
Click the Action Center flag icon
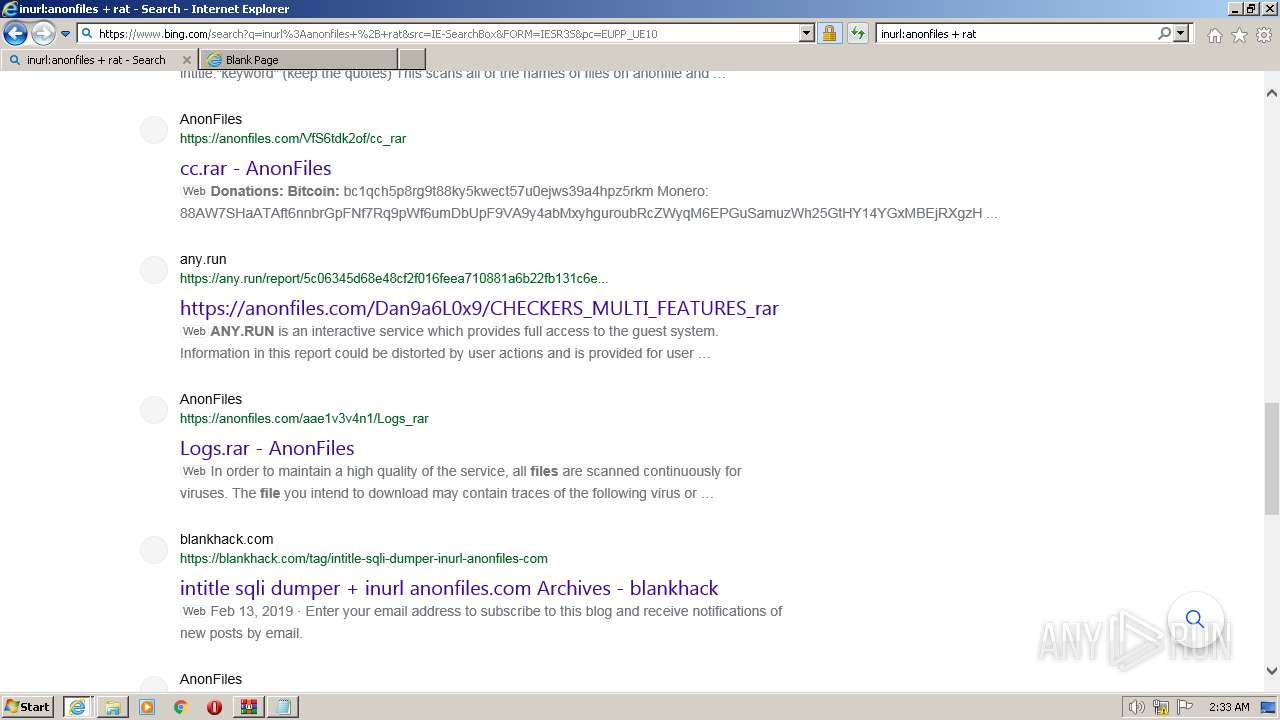(1184, 707)
